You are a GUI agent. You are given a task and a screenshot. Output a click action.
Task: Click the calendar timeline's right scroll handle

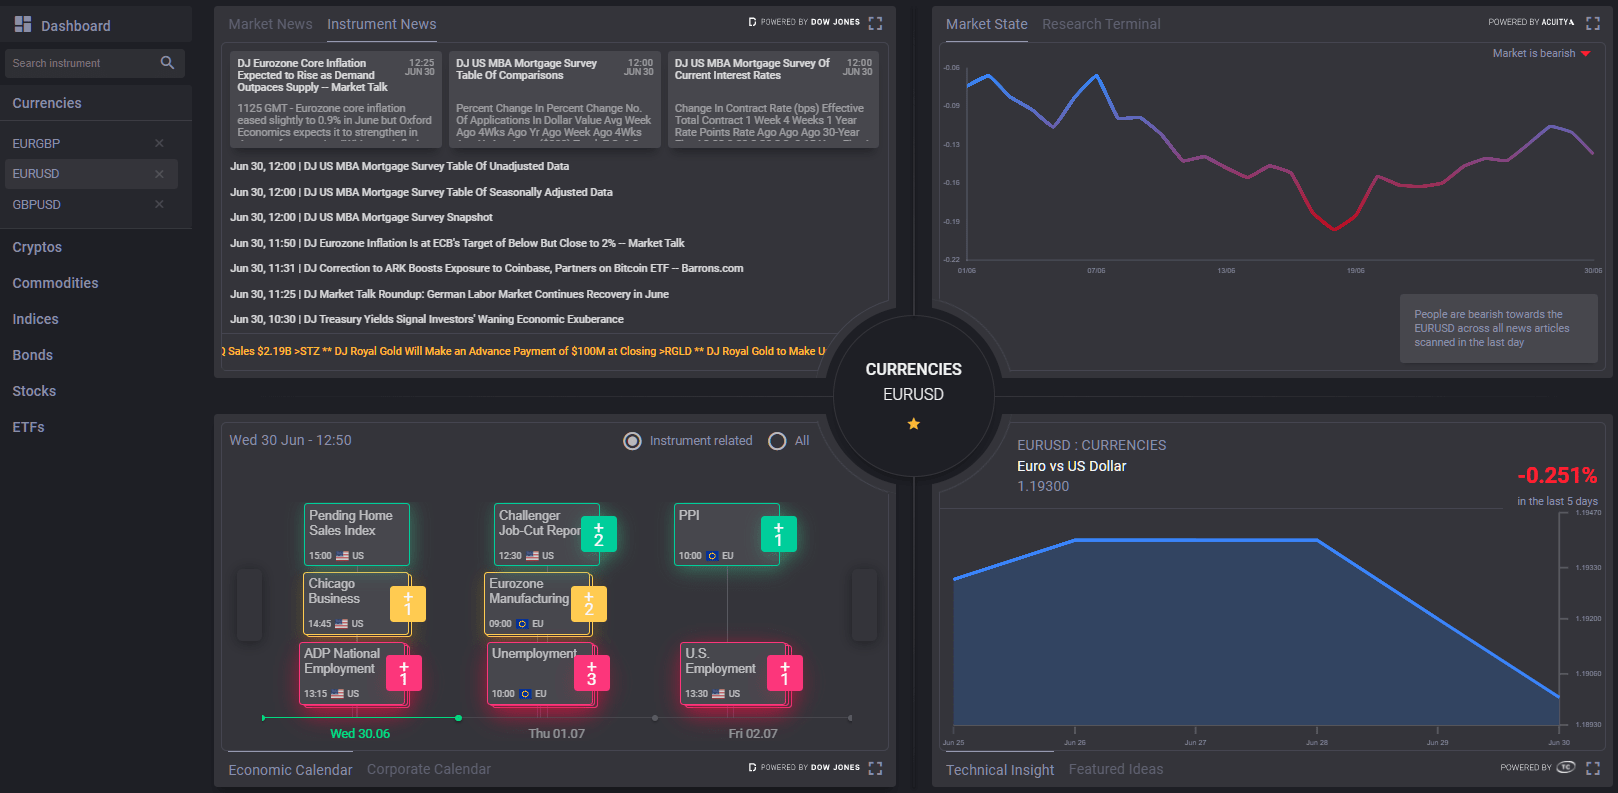[864, 605]
